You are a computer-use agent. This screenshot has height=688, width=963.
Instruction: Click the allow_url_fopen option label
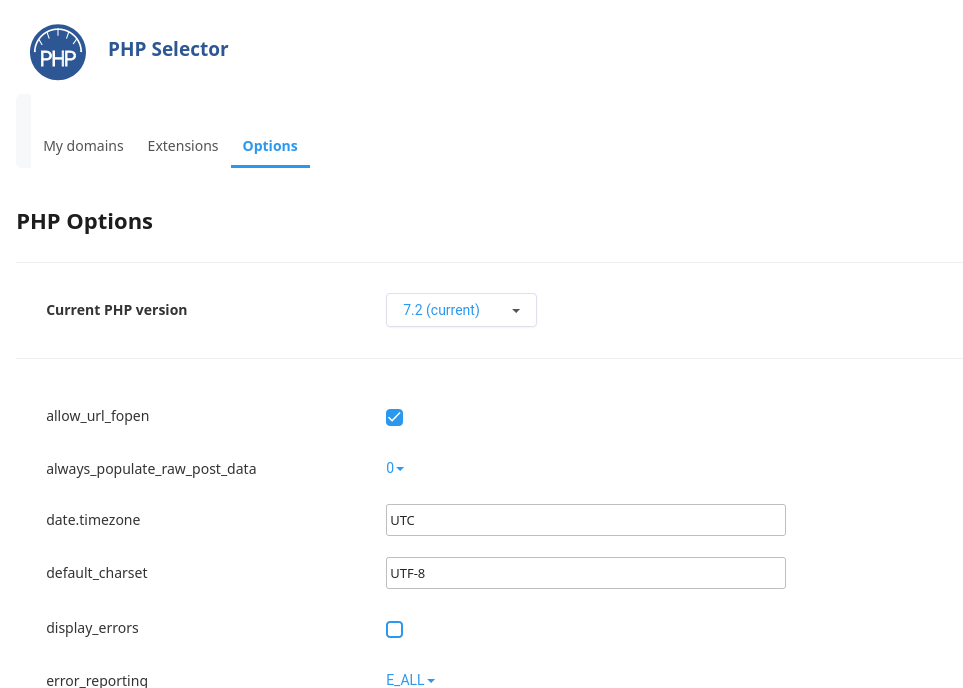coord(97,416)
